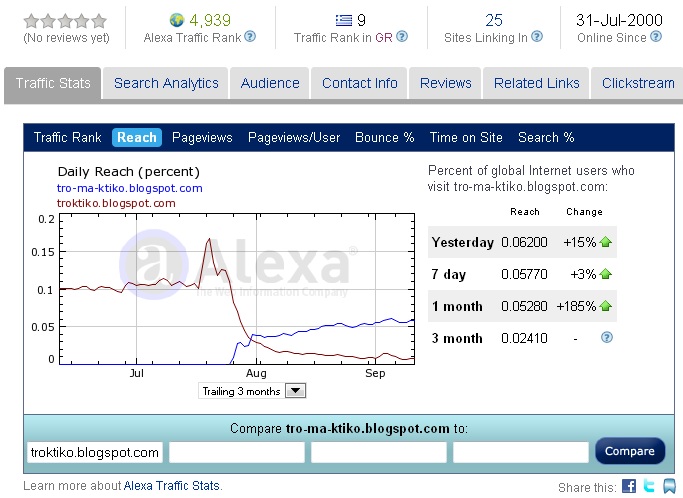Click the 1 month reach value 0.05280
The width and height of the screenshot is (683, 498).
[x=524, y=306]
